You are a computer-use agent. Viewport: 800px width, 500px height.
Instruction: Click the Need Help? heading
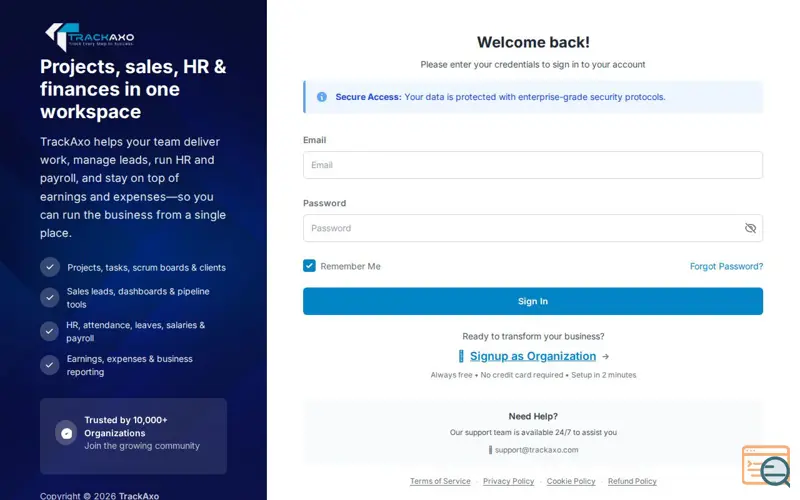tap(533, 416)
